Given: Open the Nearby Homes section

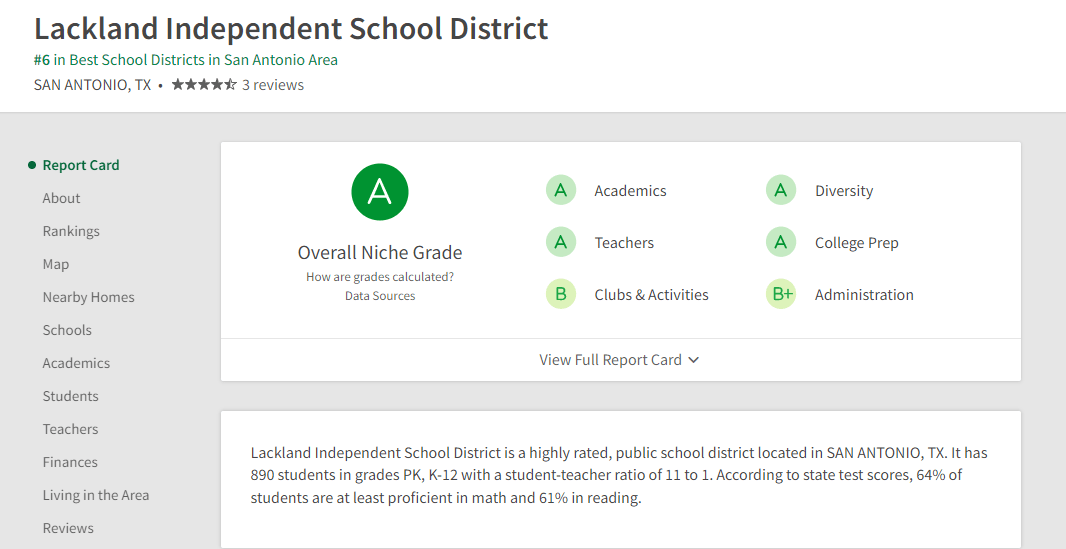Looking at the screenshot, I should (x=88, y=297).
